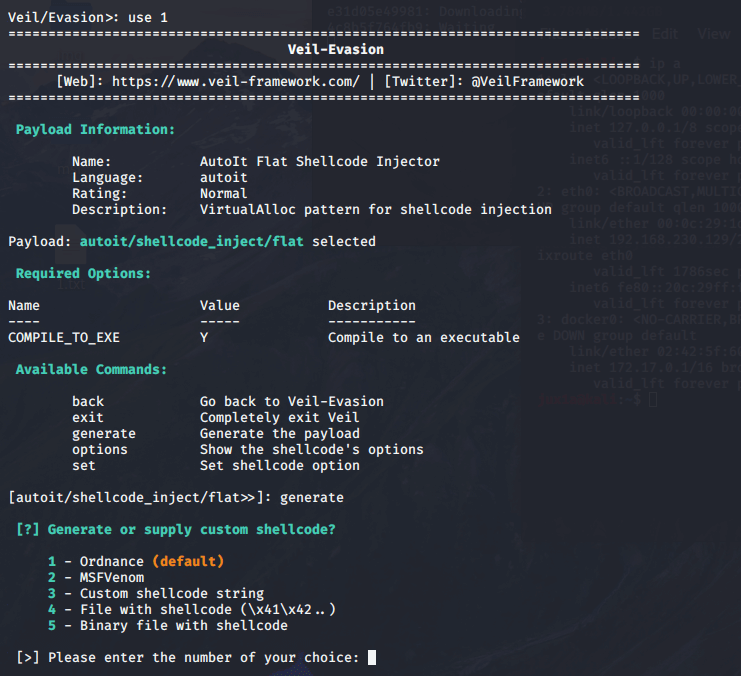Screen dimensions: 741x676
Task: Select option 3 - Custom shellcode string
Action: (156, 594)
